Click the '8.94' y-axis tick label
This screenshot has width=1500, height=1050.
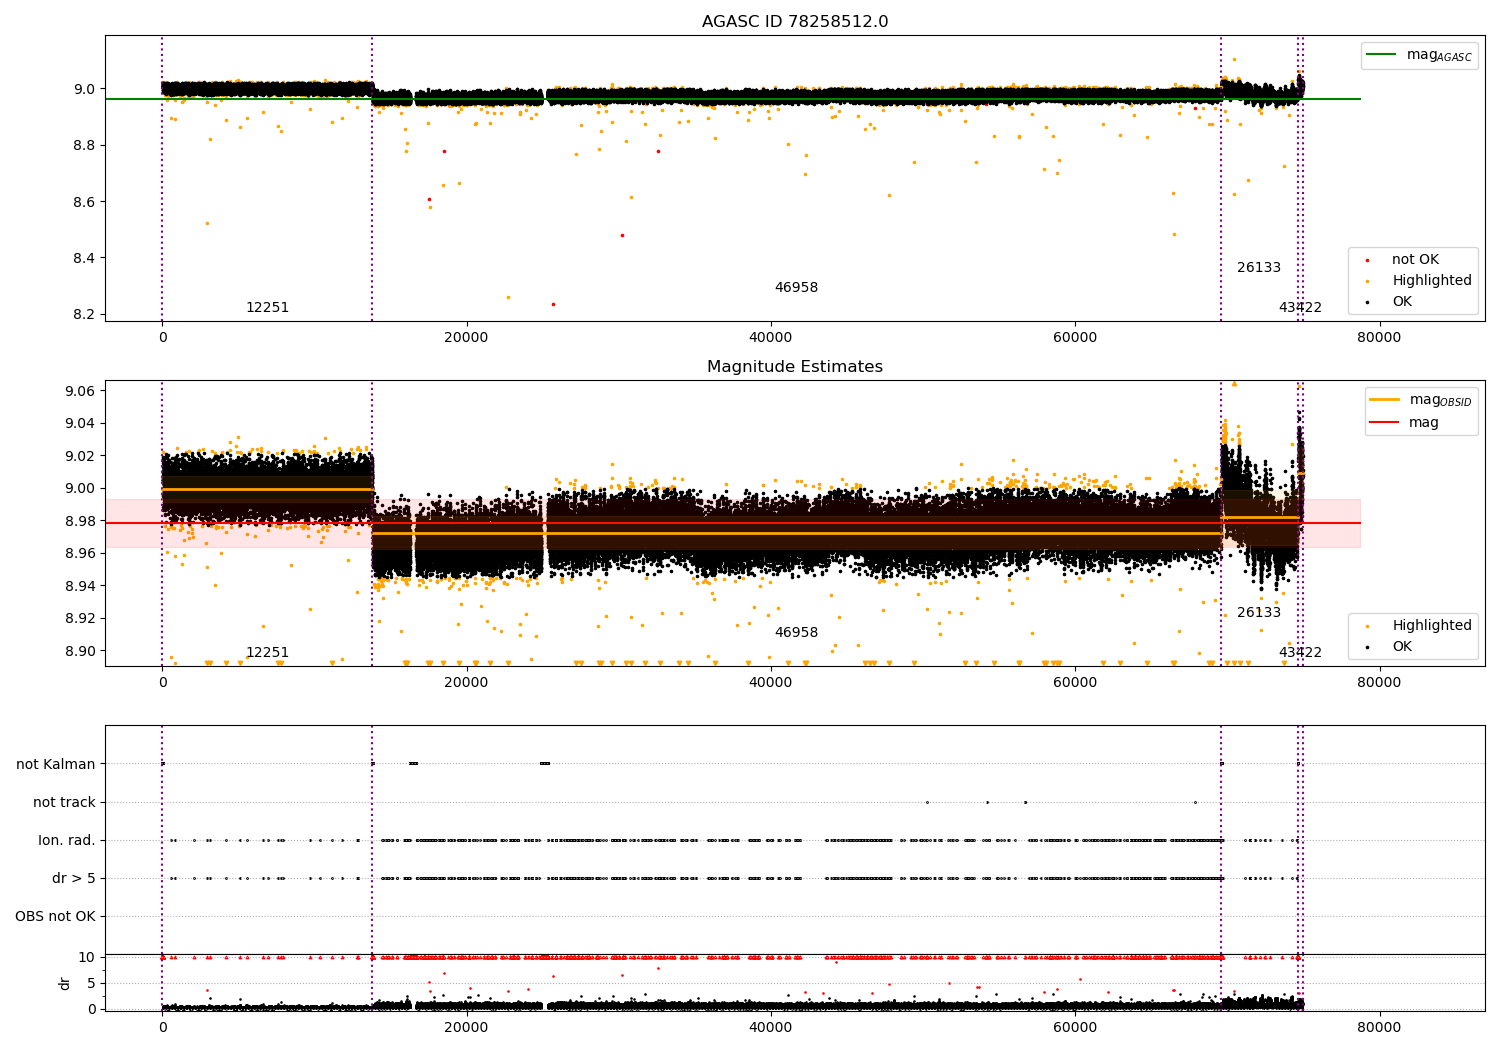[x=80, y=586]
